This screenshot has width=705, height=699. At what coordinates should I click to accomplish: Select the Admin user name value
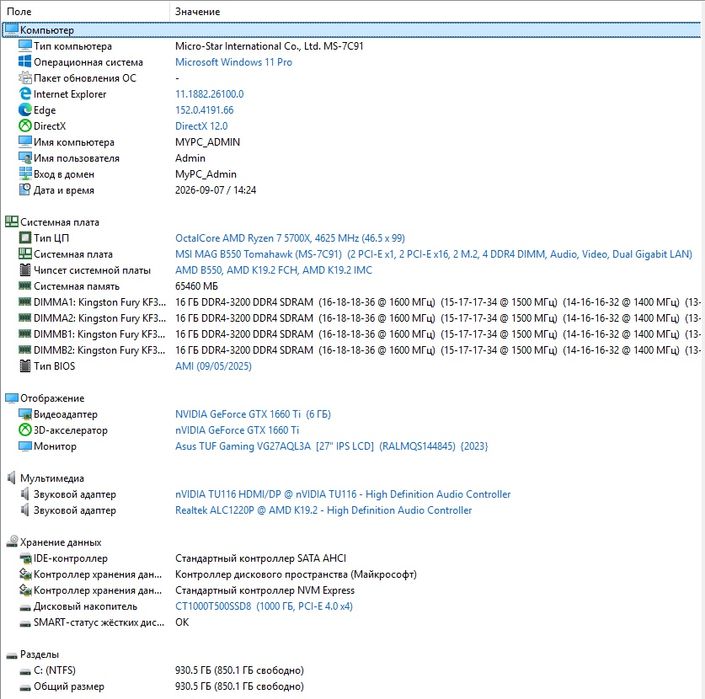(190, 158)
